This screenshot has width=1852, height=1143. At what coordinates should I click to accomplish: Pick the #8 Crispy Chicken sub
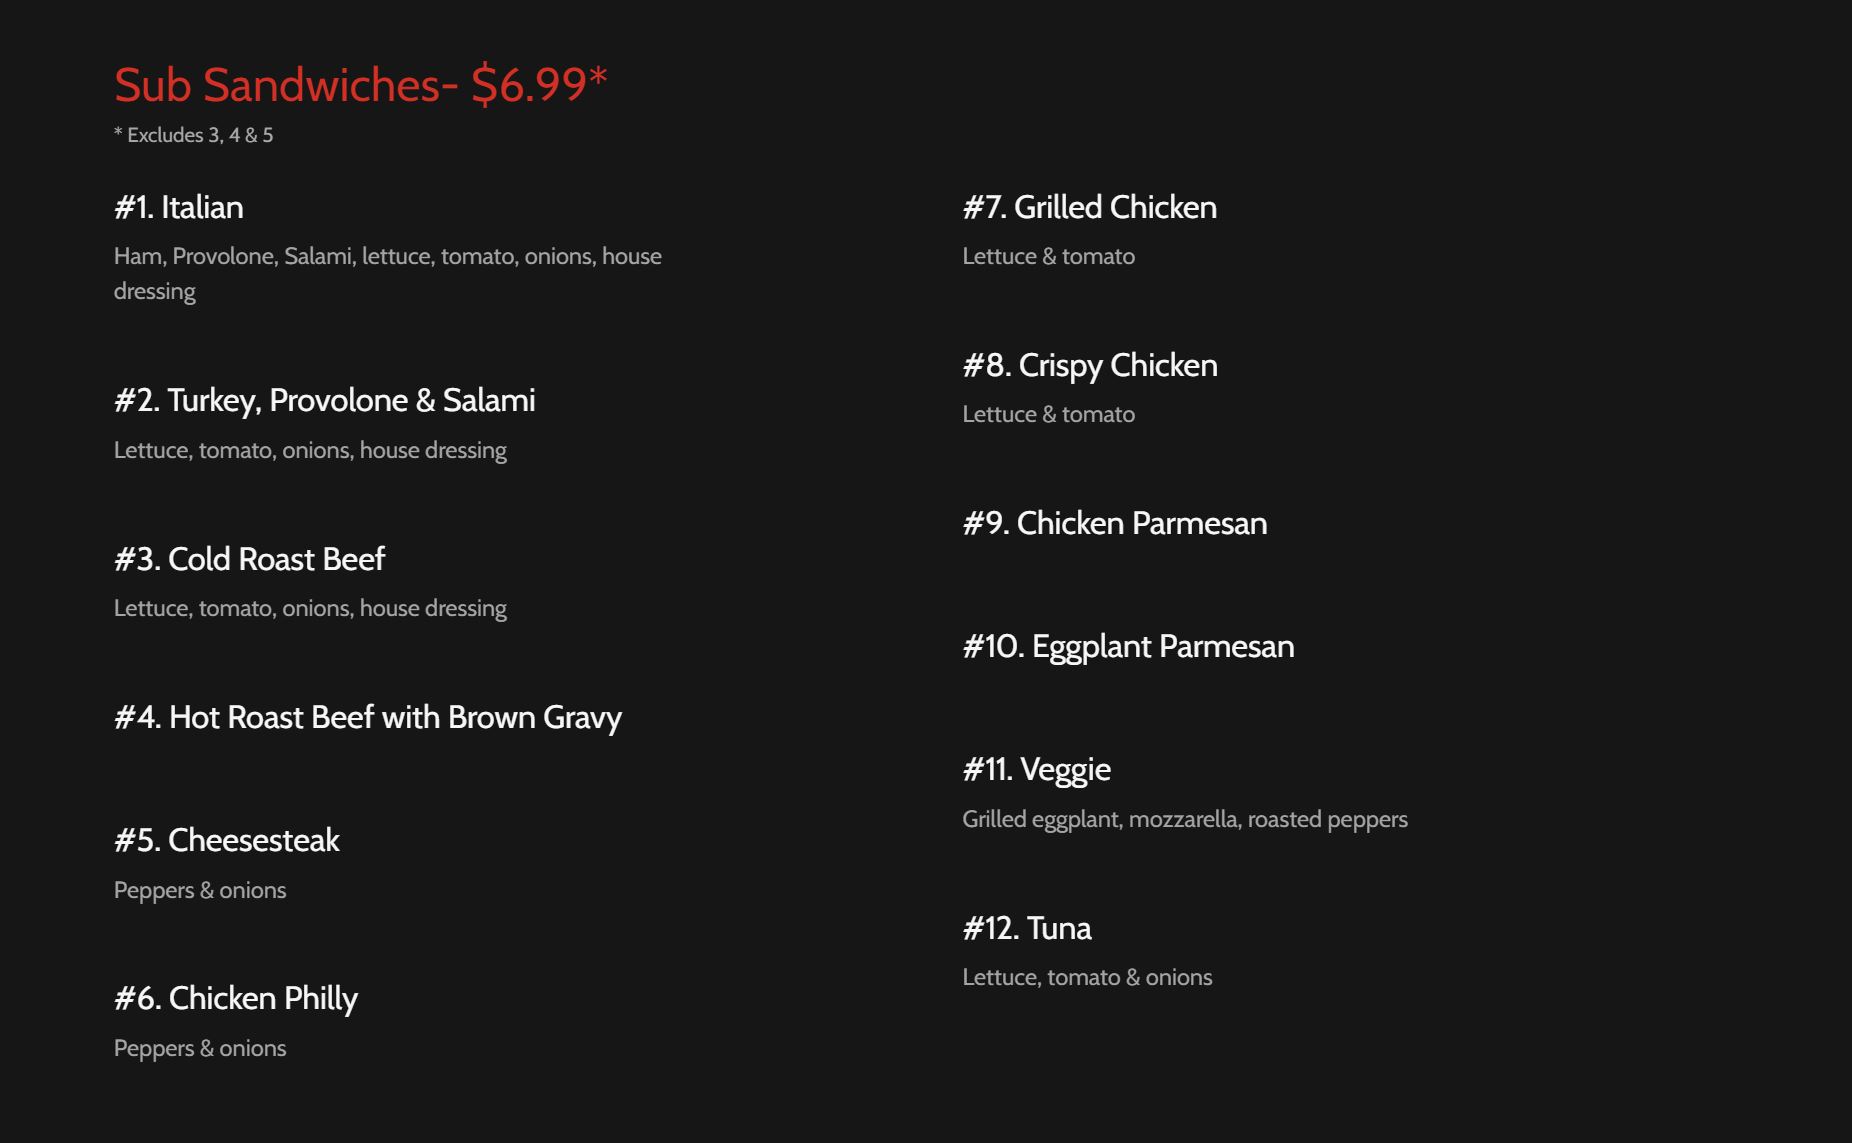1089,365
